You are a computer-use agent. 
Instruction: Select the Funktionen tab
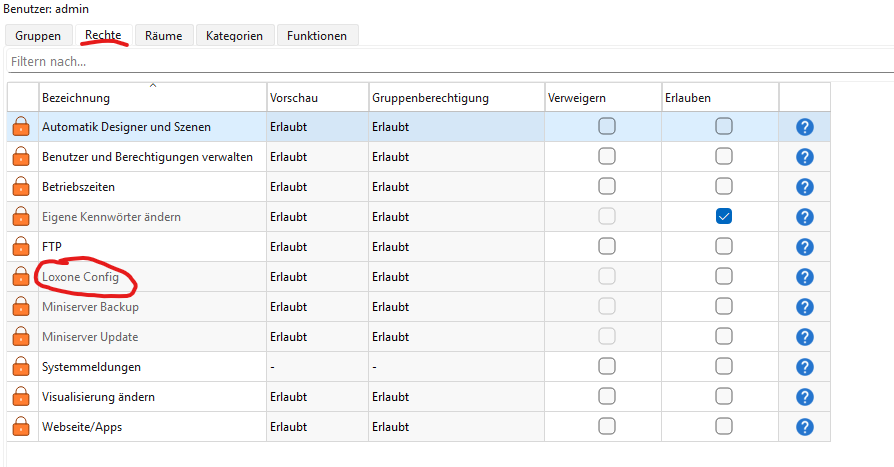coord(316,35)
